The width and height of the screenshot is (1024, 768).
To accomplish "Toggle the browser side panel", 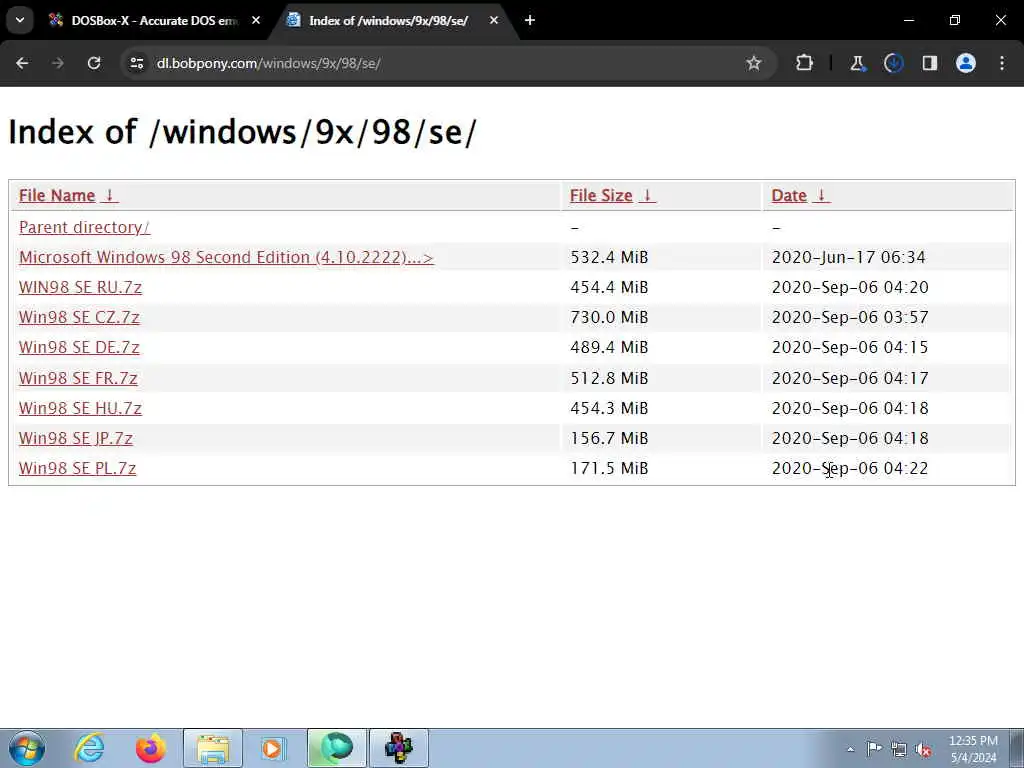I will point(930,63).
